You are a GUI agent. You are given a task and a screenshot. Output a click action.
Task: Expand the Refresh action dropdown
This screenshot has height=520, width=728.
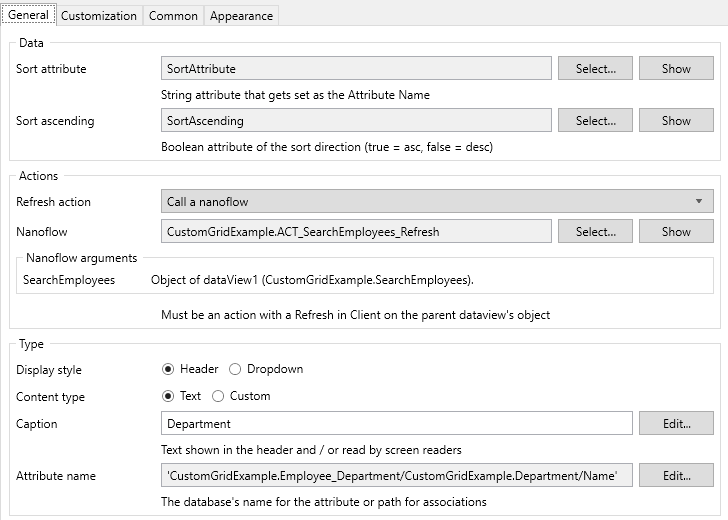tap(437, 202)
